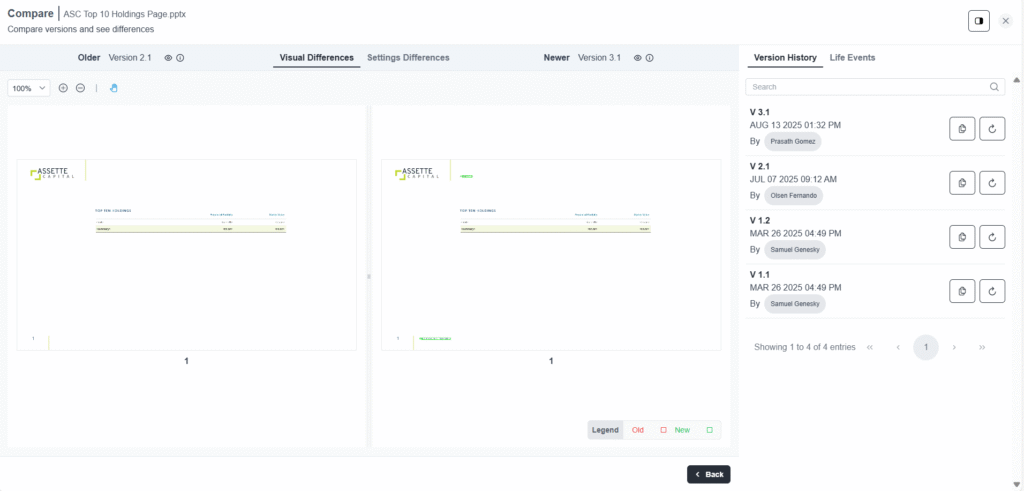Select page 1 in pagination
The image size is (1024, 491).
[x=926, y=347]
